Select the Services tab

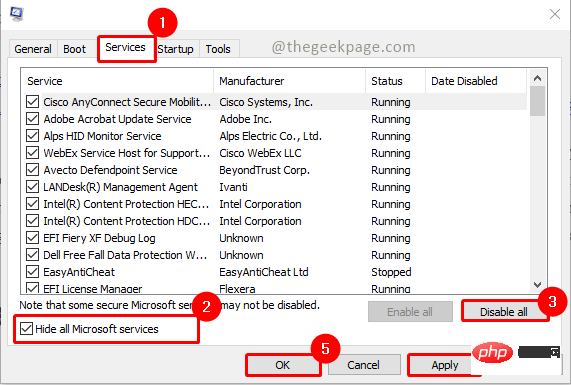[x=125, y=47]
